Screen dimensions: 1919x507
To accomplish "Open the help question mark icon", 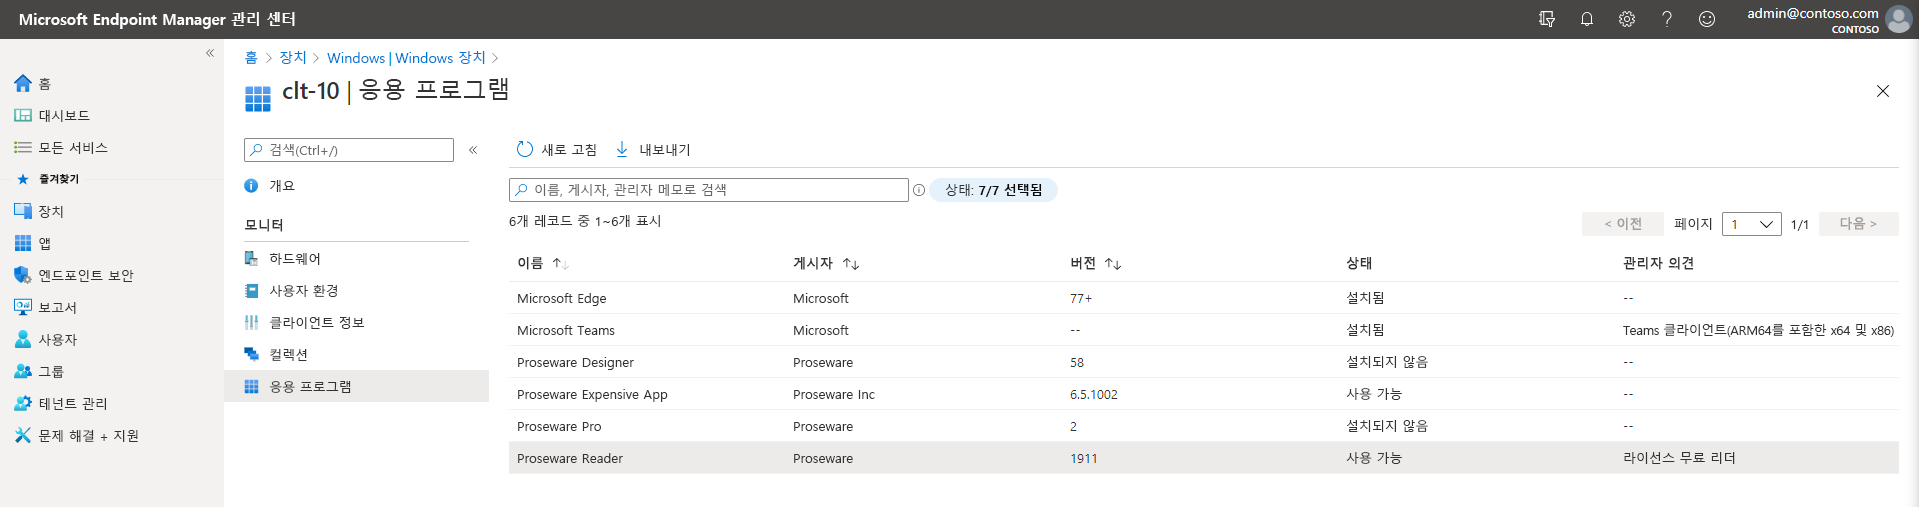I will pyautogui.click(x=1667, y=19).
